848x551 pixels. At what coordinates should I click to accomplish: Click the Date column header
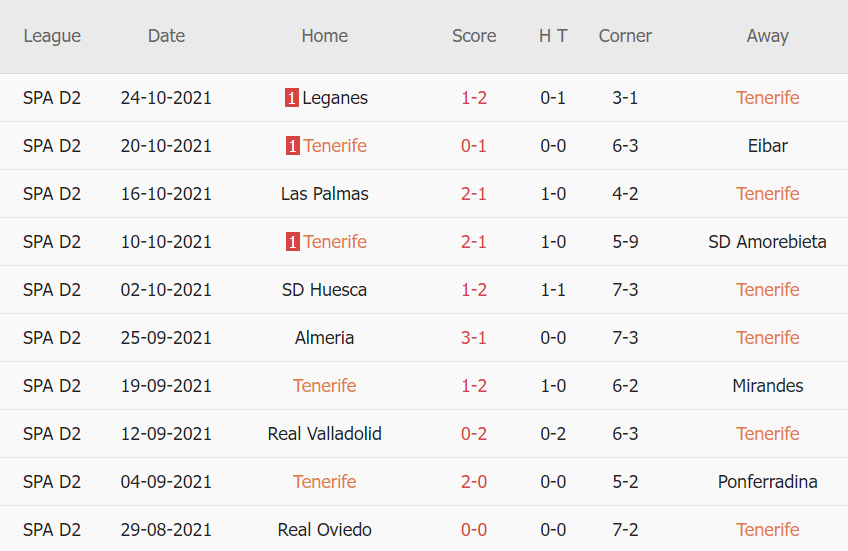click(x=166, y=36)
